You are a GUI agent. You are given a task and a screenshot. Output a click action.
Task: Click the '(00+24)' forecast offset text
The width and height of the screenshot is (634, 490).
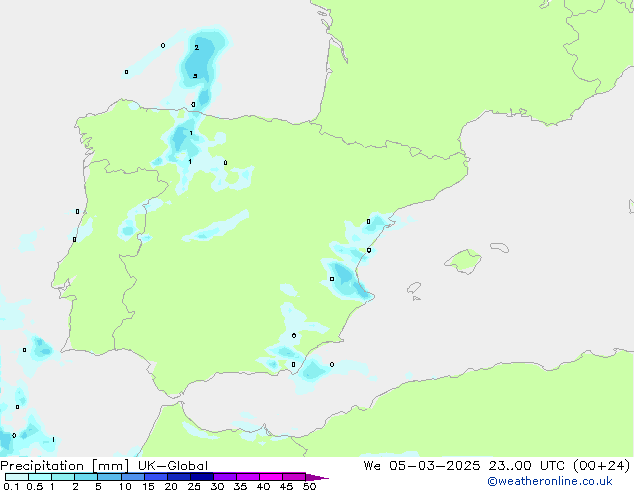(x=601, y=466)
